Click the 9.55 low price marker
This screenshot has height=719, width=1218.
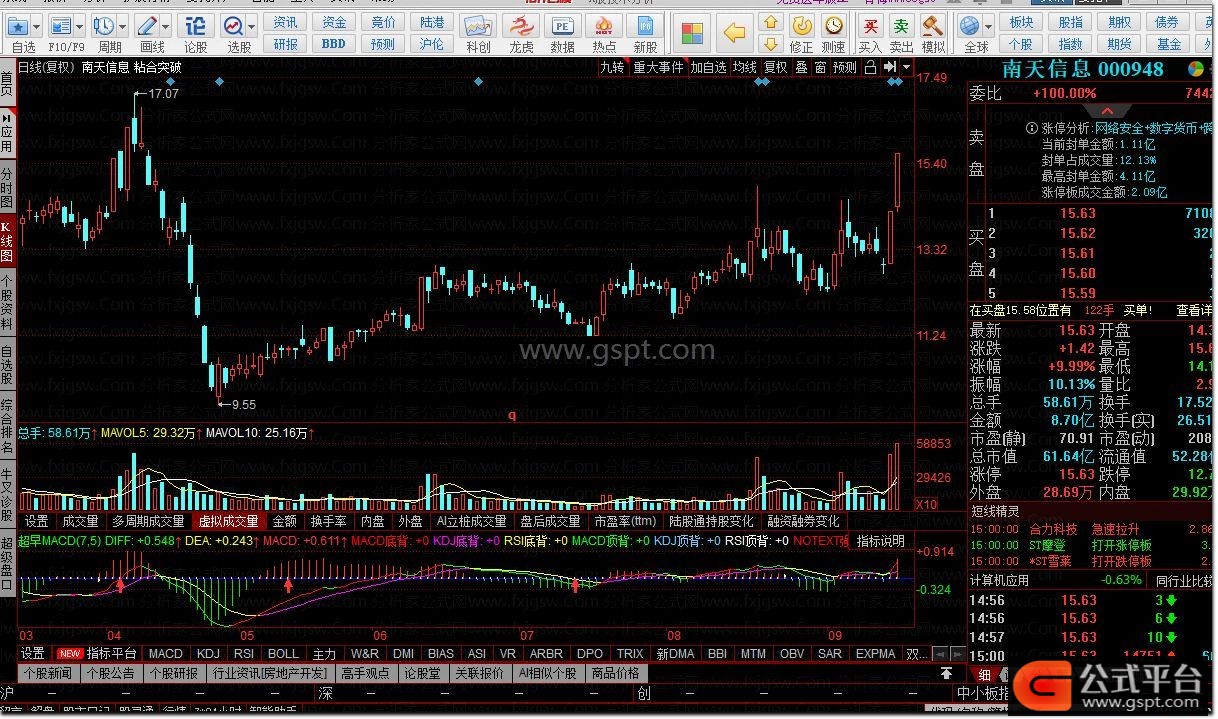(x=243, y=405)
